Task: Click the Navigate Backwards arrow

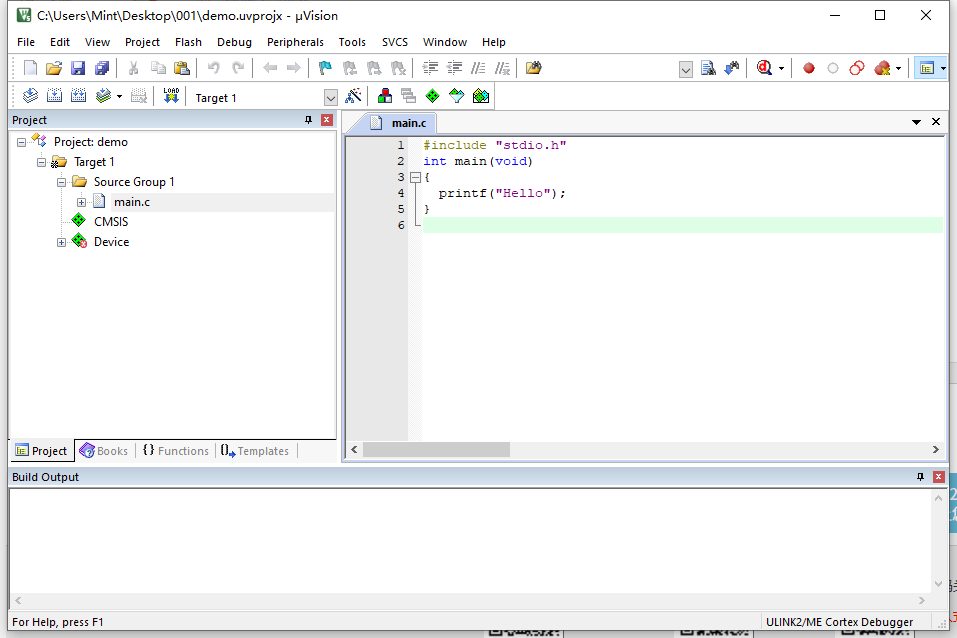Action: pyautogui.click(x=270, y=68)
